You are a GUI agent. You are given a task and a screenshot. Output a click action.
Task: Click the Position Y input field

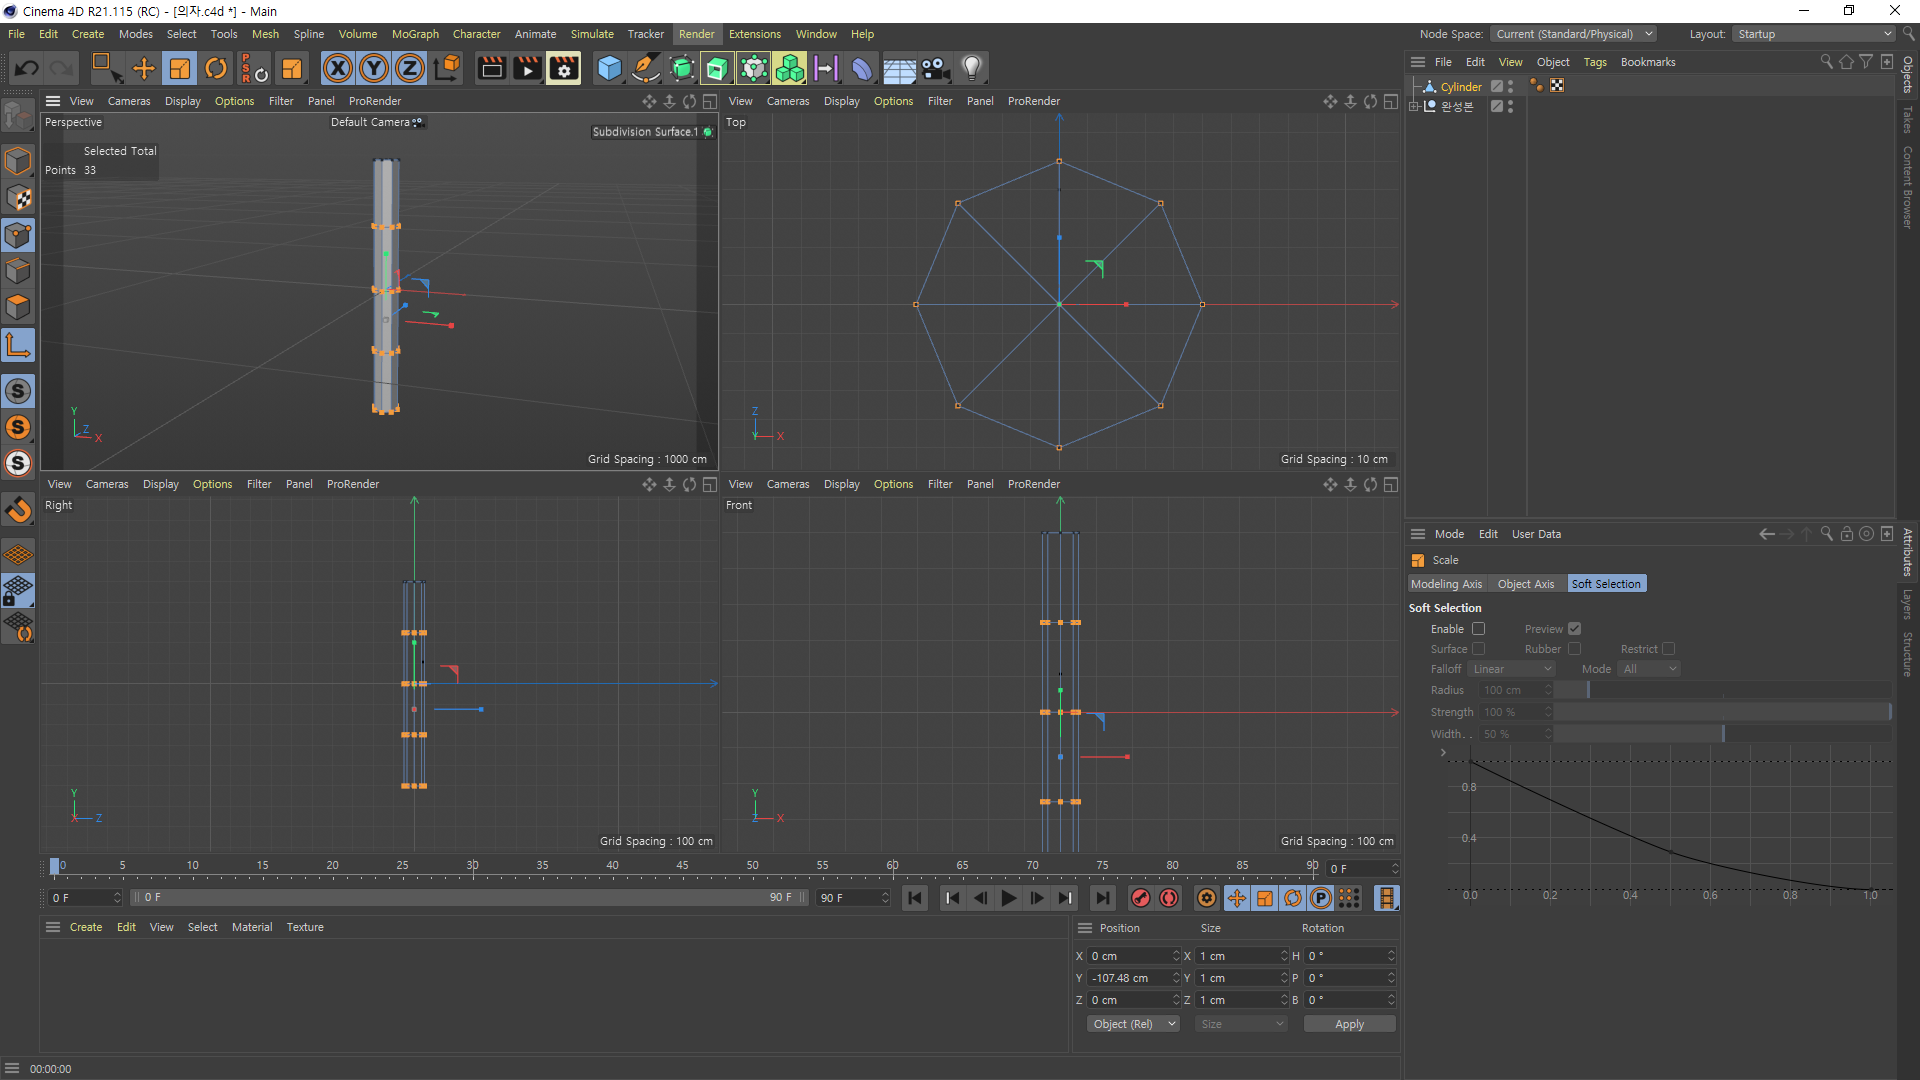pos(1128,978)
